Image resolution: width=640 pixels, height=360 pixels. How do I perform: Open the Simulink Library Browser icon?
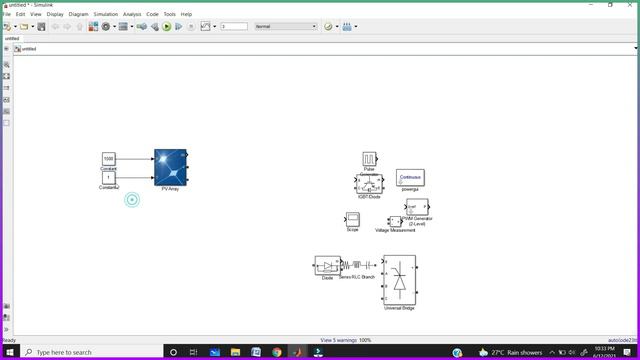[x=93, y=27]
